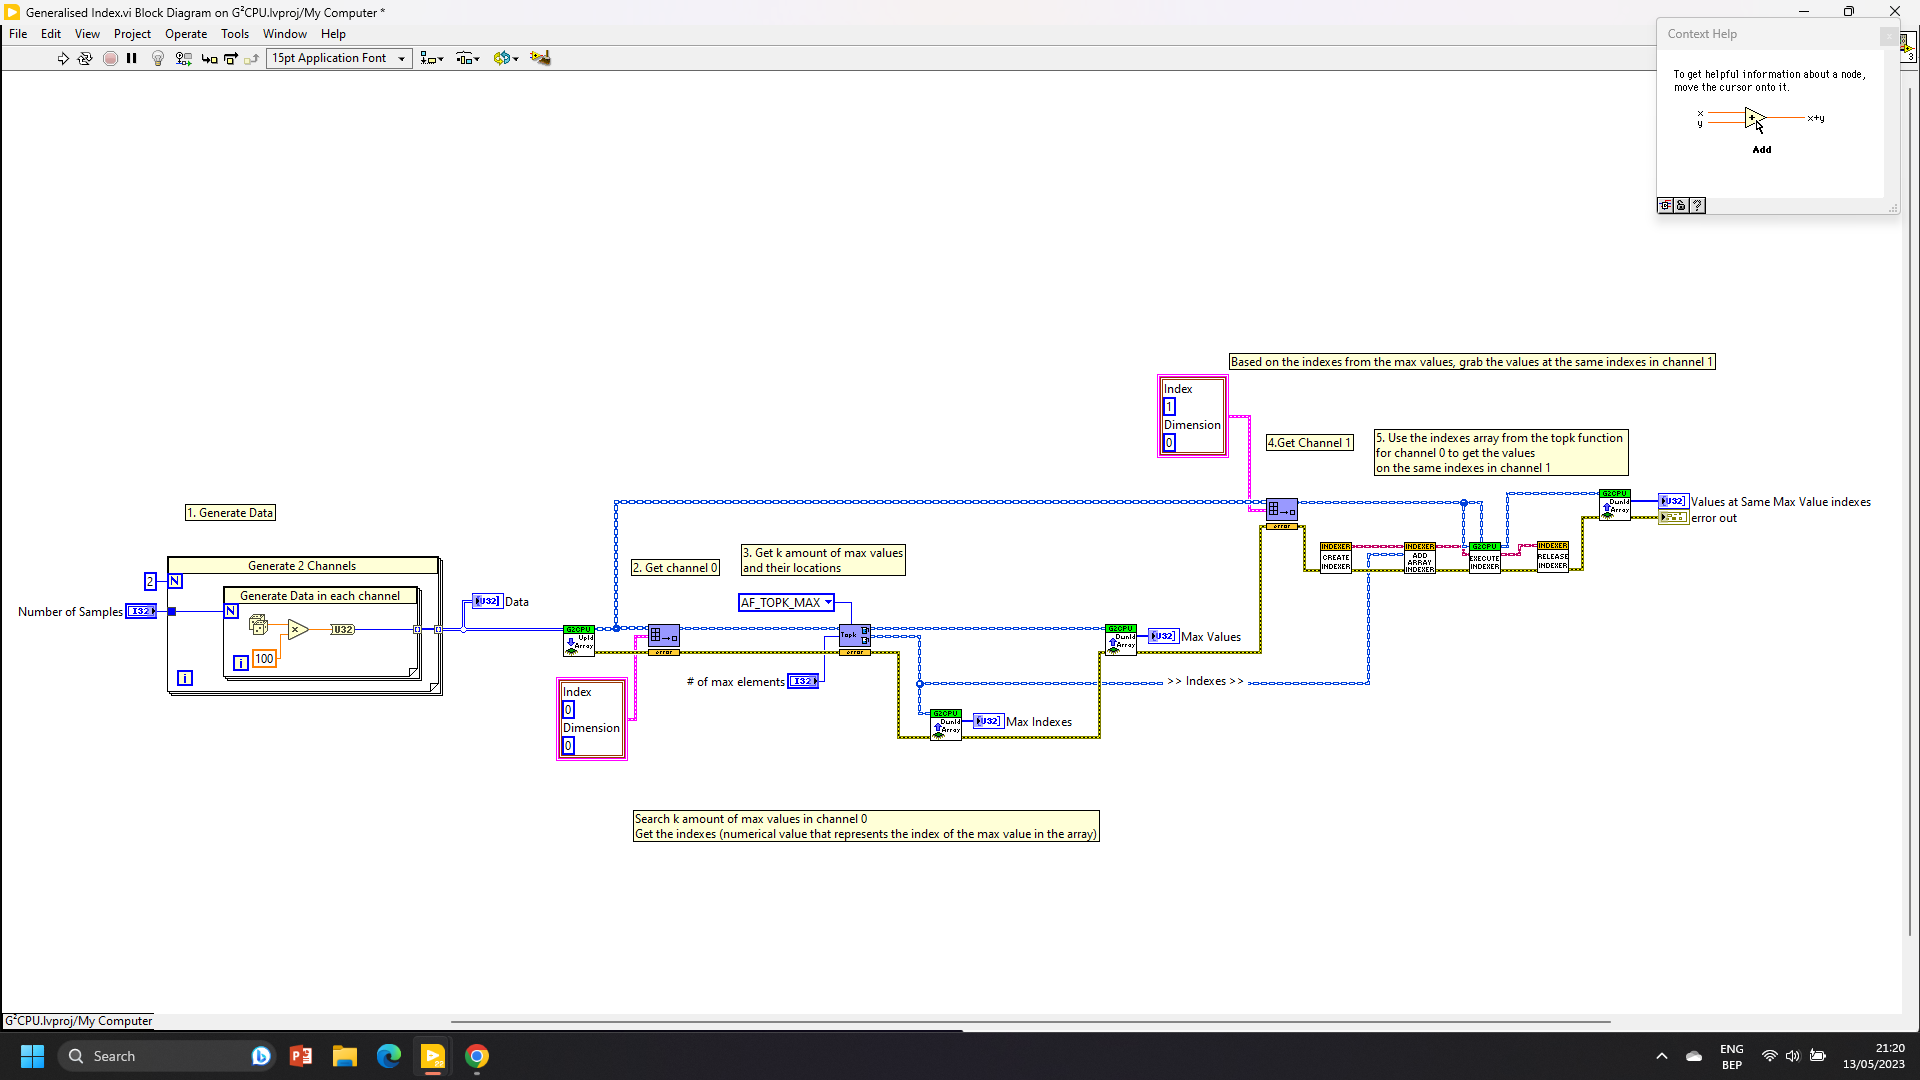Click the RELEASE INDEXER node
The height and width of the screenshot is (1080, 1920).
1552,557
